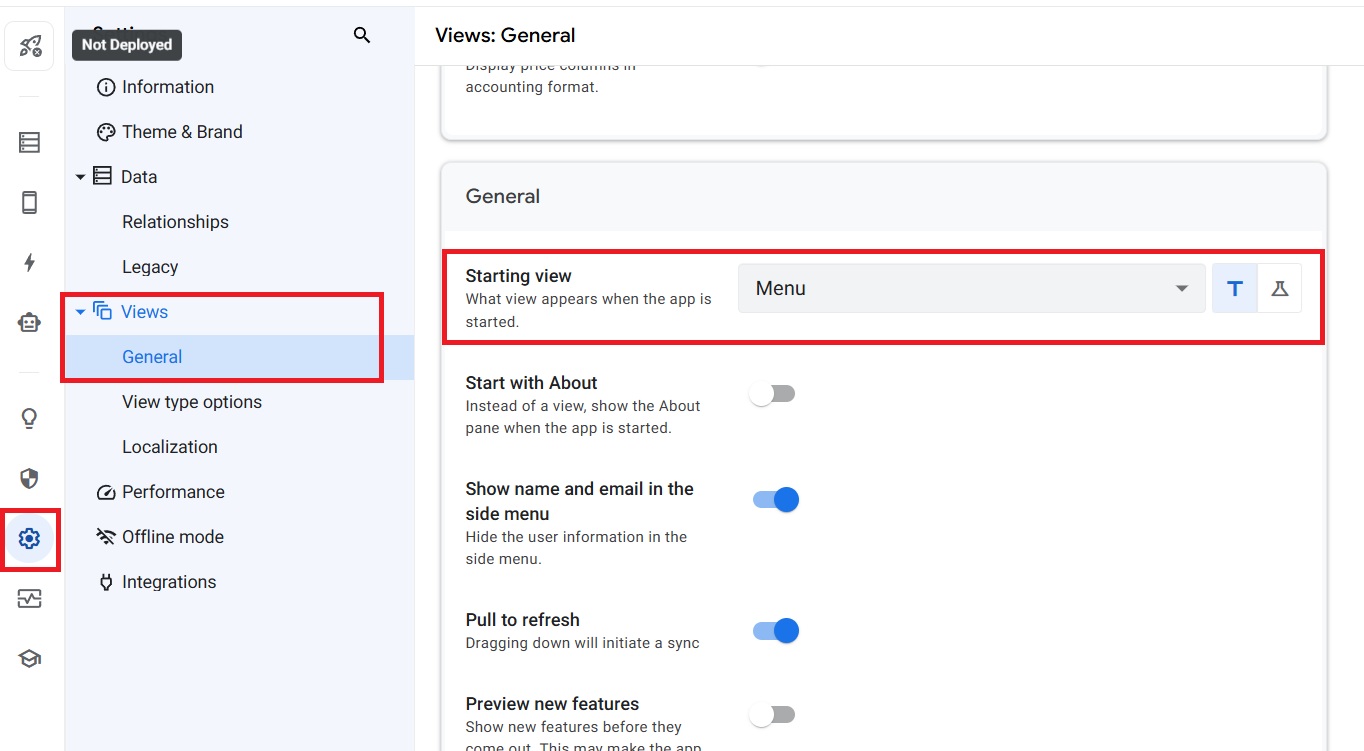1364x751 pixels.
Task: Toggle the Preview new features switch
Action: coord(773,715)
